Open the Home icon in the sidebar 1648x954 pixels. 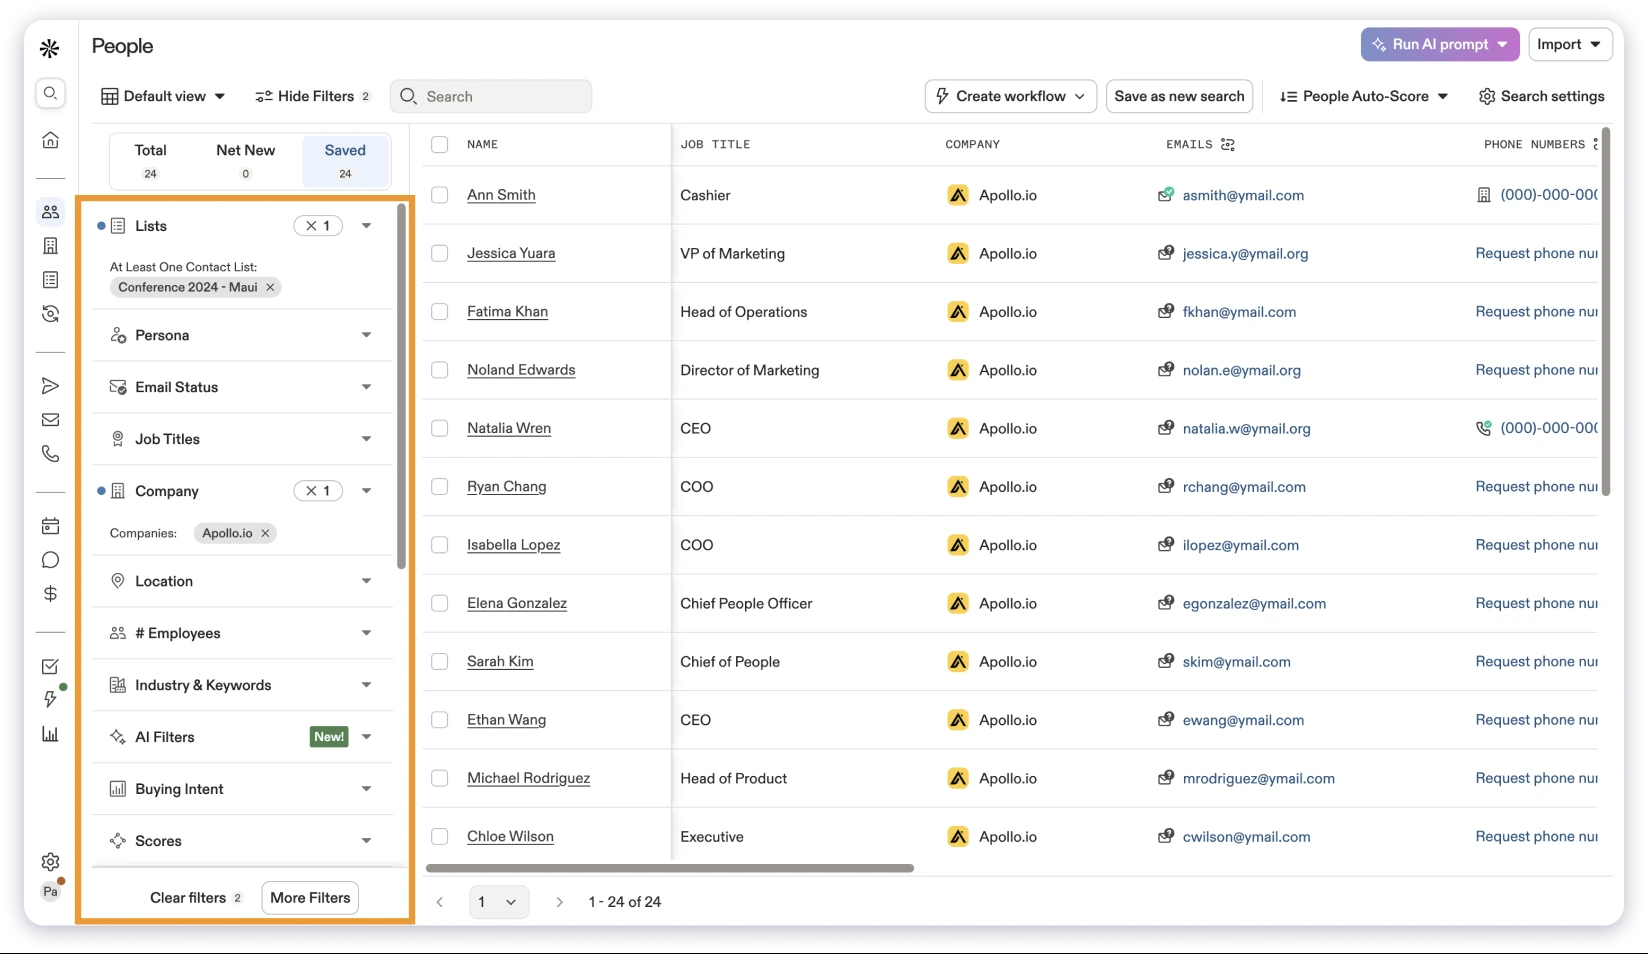50,140
